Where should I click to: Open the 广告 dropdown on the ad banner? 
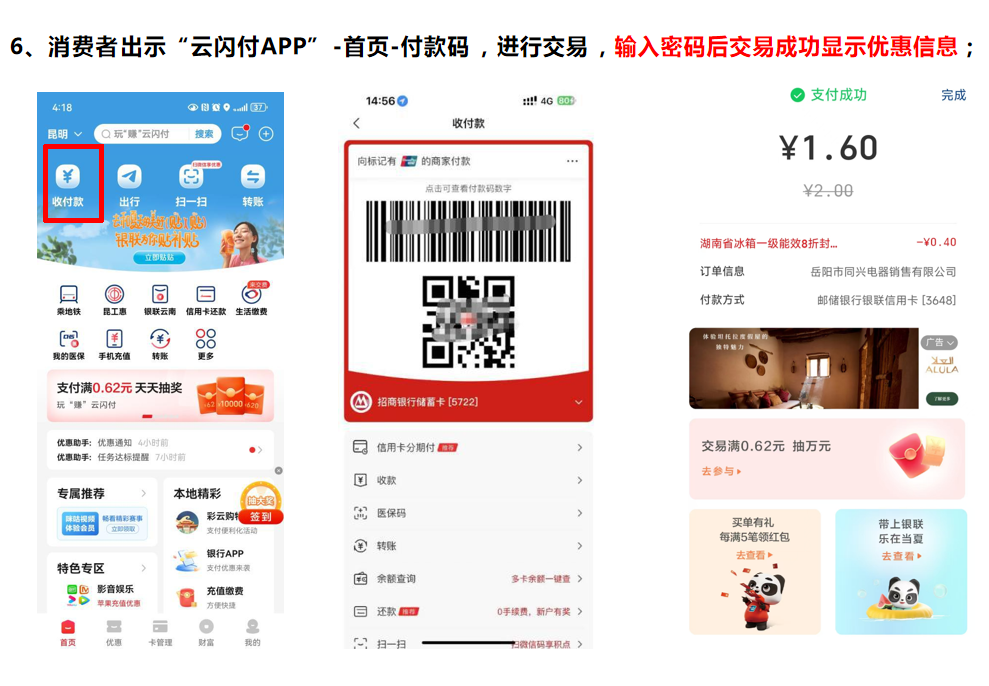point(940,342)
